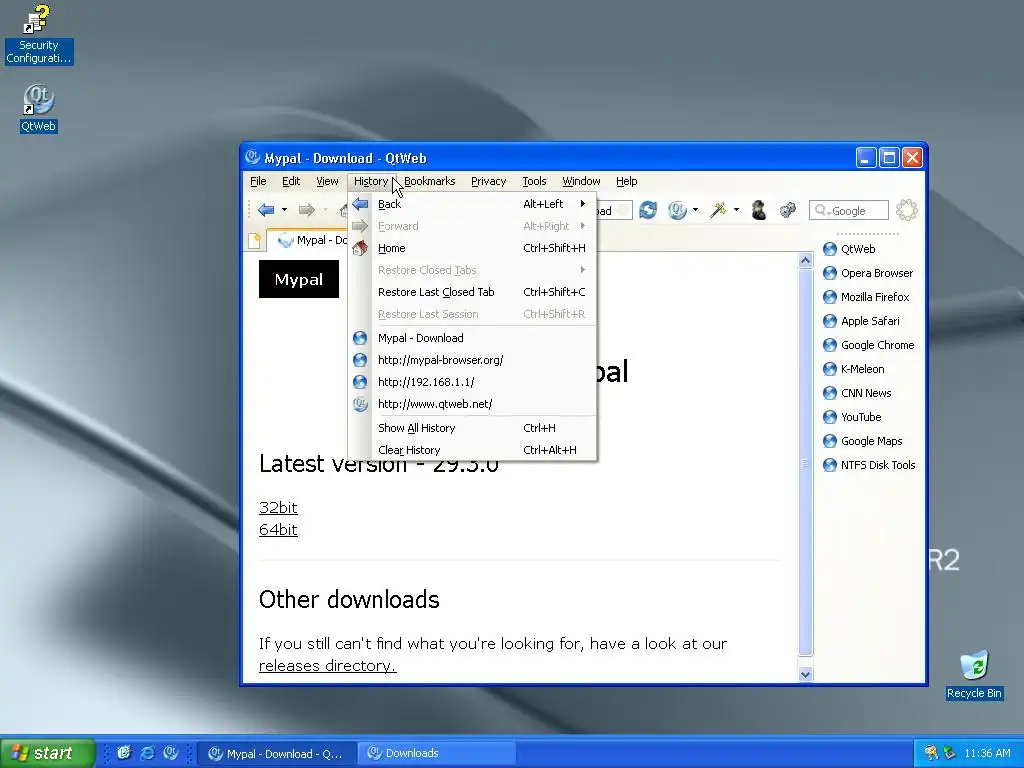
Task: Open the Opera Browser sidebar bookmark
Action: click(x=868, y=273)
